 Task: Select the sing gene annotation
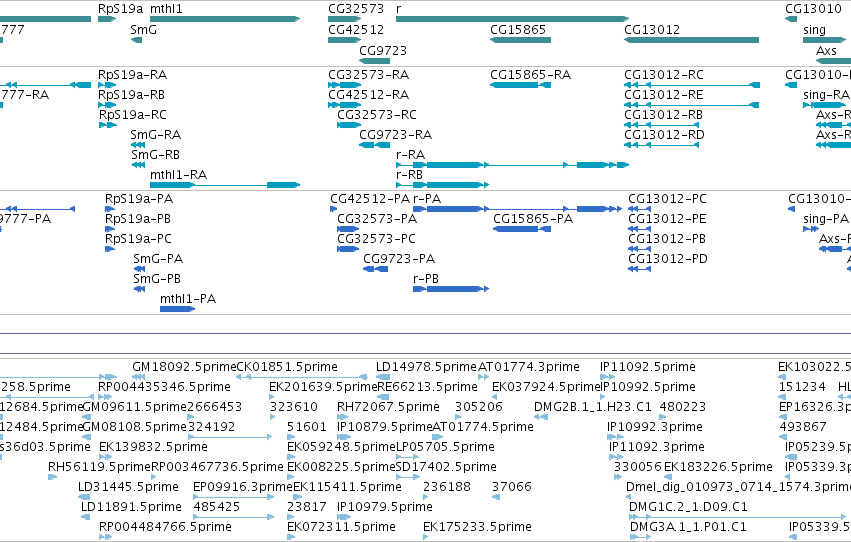[x=825, y=40]
